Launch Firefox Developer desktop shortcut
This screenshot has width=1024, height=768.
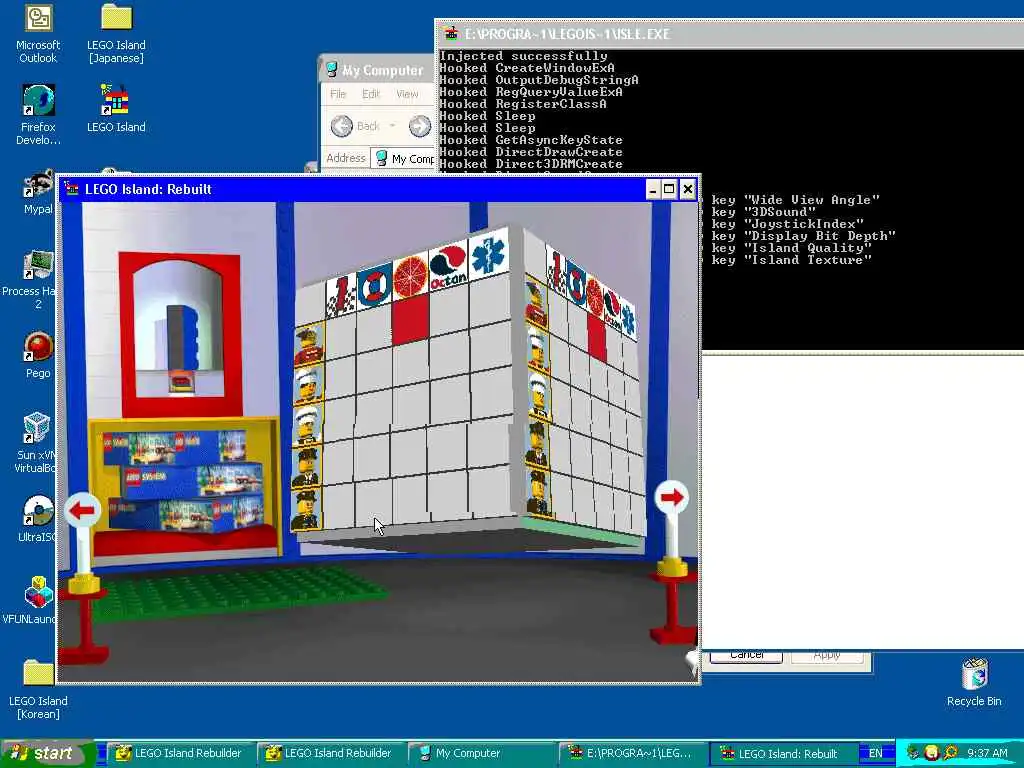pyautogui.click(x=38, y=114)
